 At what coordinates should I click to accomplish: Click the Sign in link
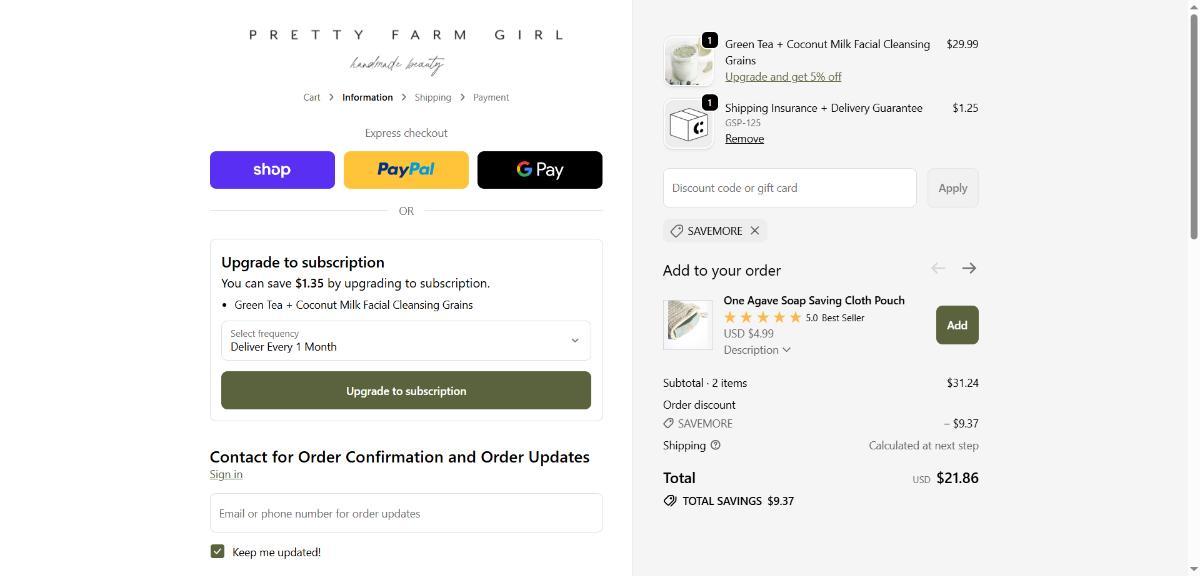[x=226, y=475]
